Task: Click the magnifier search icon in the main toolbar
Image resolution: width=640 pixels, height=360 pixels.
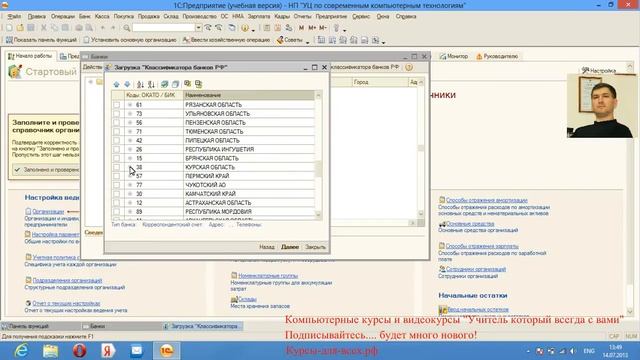Action: [x=127, y=28]
